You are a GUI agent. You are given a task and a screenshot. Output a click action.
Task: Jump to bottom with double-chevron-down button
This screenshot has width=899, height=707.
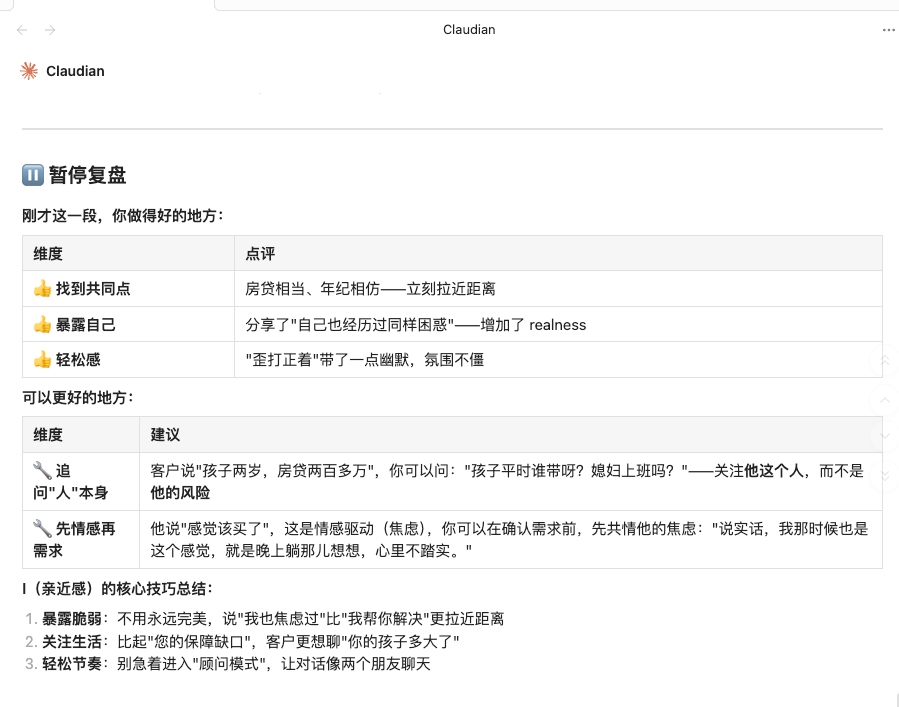pyautogui.click(x=885, y=475)
